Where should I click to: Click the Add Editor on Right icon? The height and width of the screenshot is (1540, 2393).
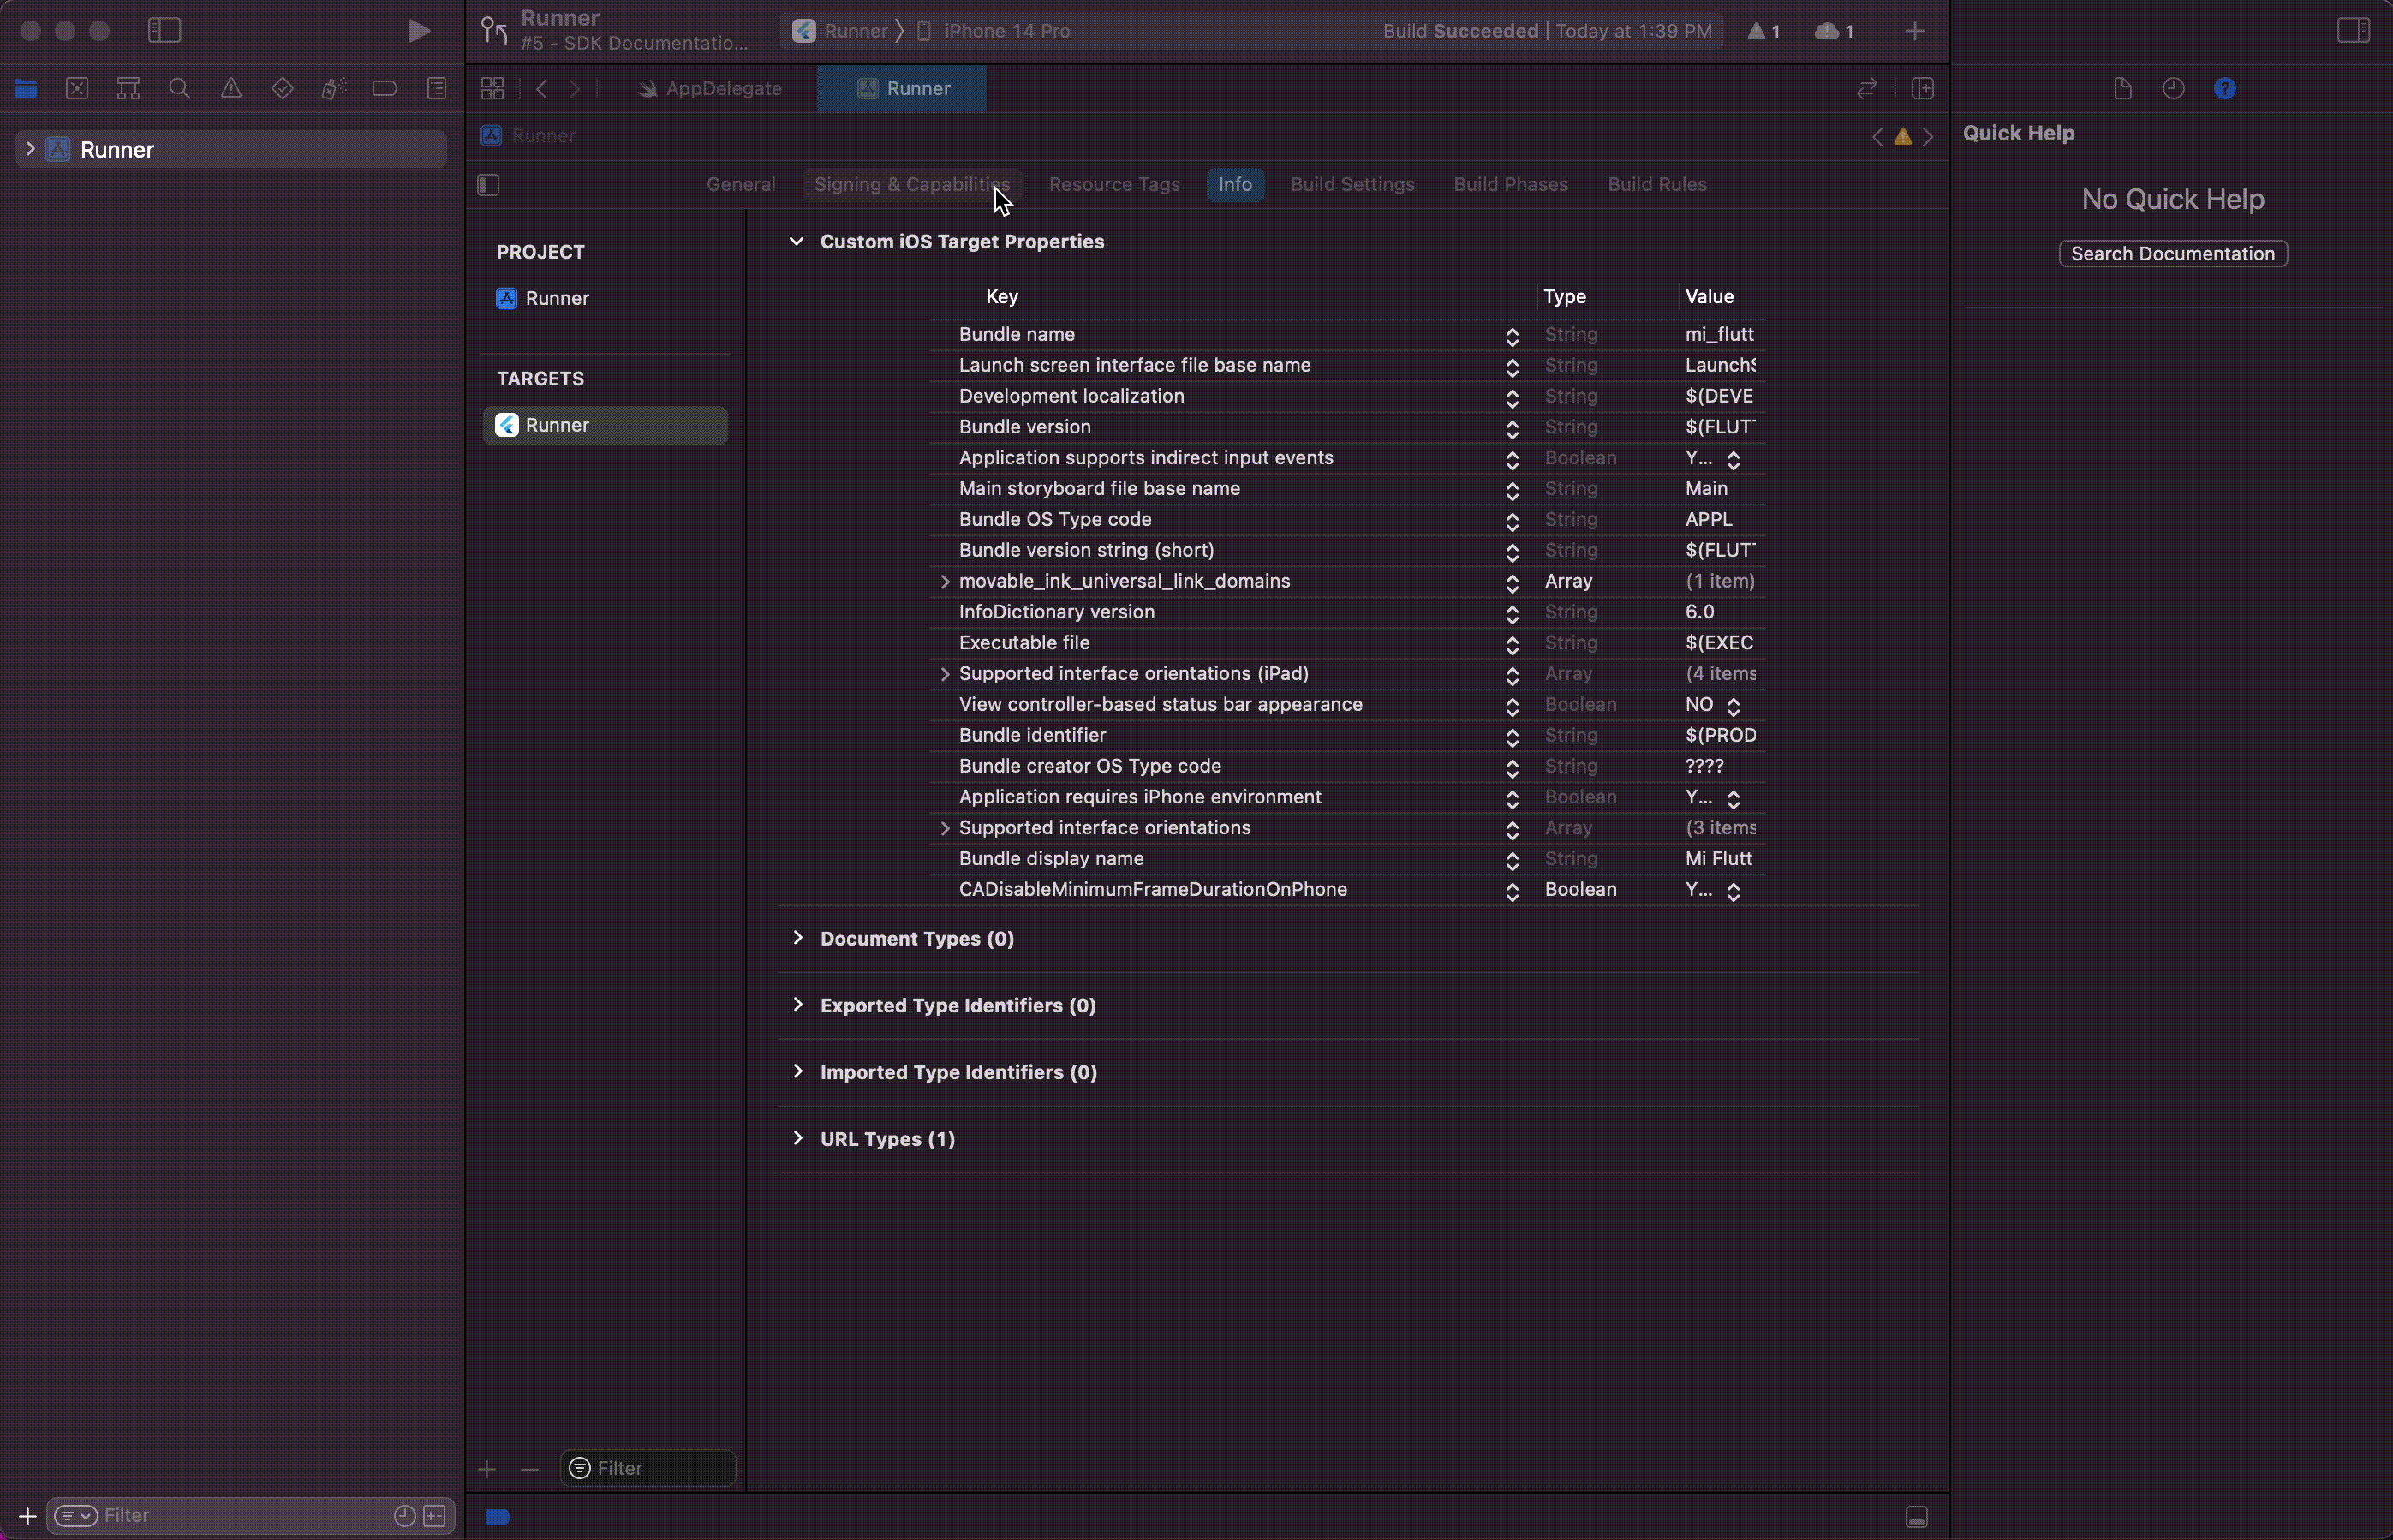pos(1922,89)
